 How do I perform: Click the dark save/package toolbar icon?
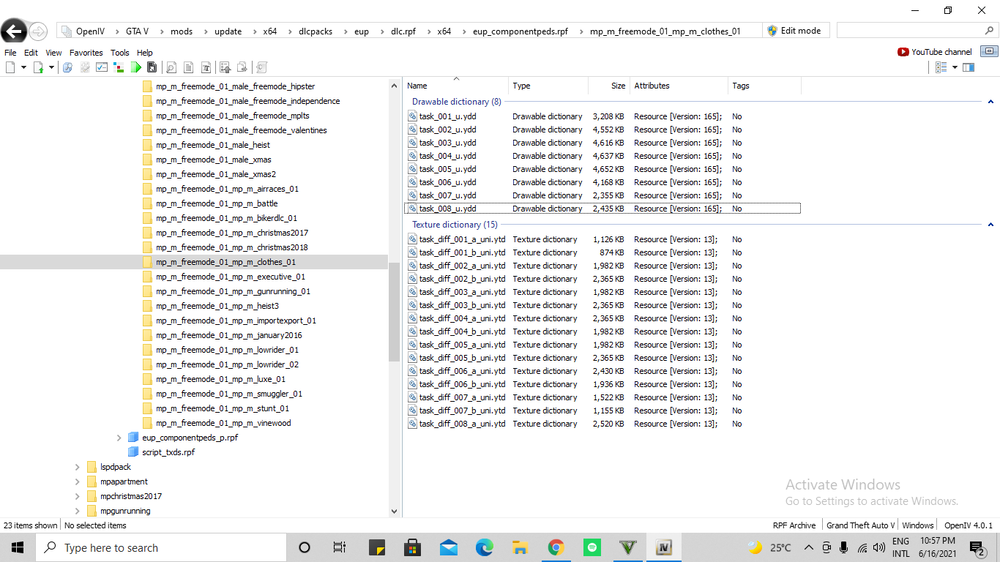152,68
